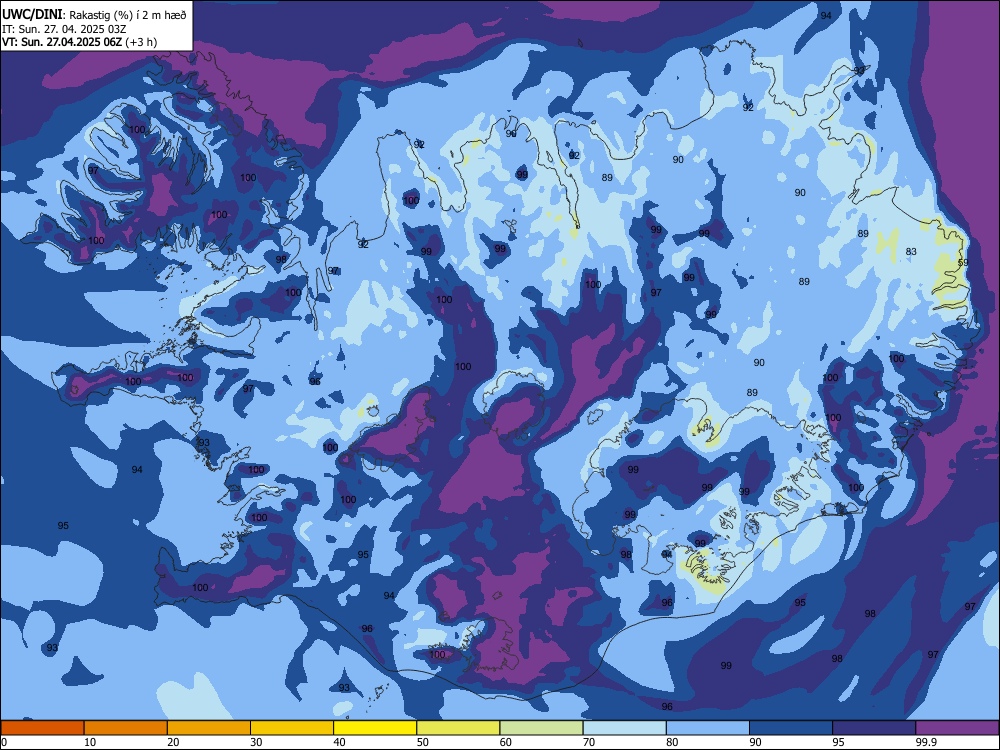The height and width of the screenshot is (750, 1000).
Task: Pick the light green 60–70 legend swatch
Action: point(541,728)
